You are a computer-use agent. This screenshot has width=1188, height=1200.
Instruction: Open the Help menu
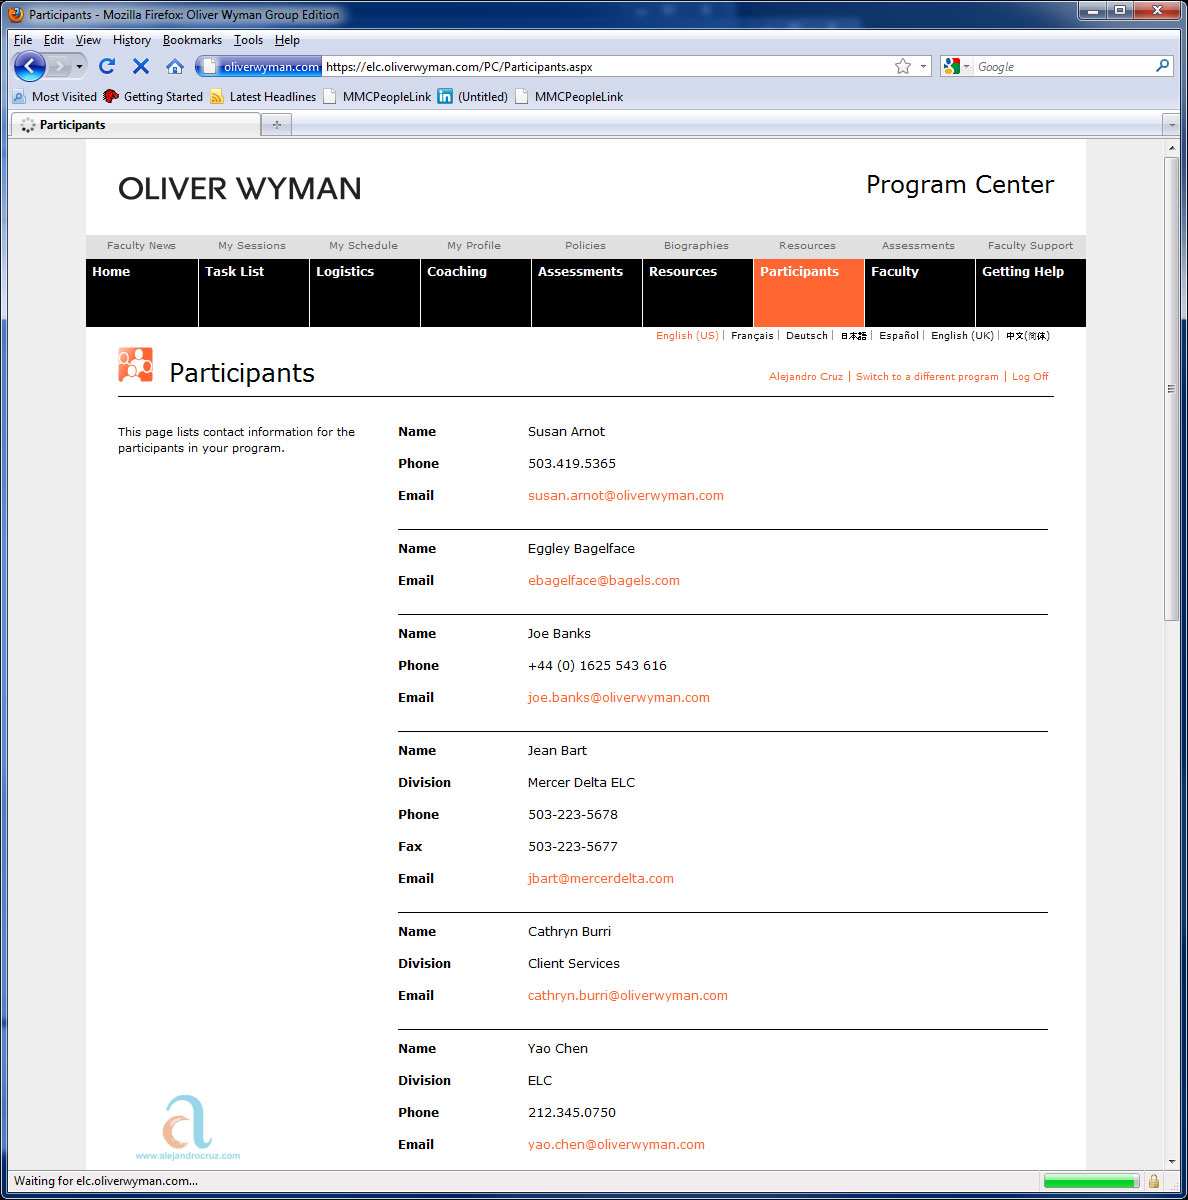coord(287,40)
